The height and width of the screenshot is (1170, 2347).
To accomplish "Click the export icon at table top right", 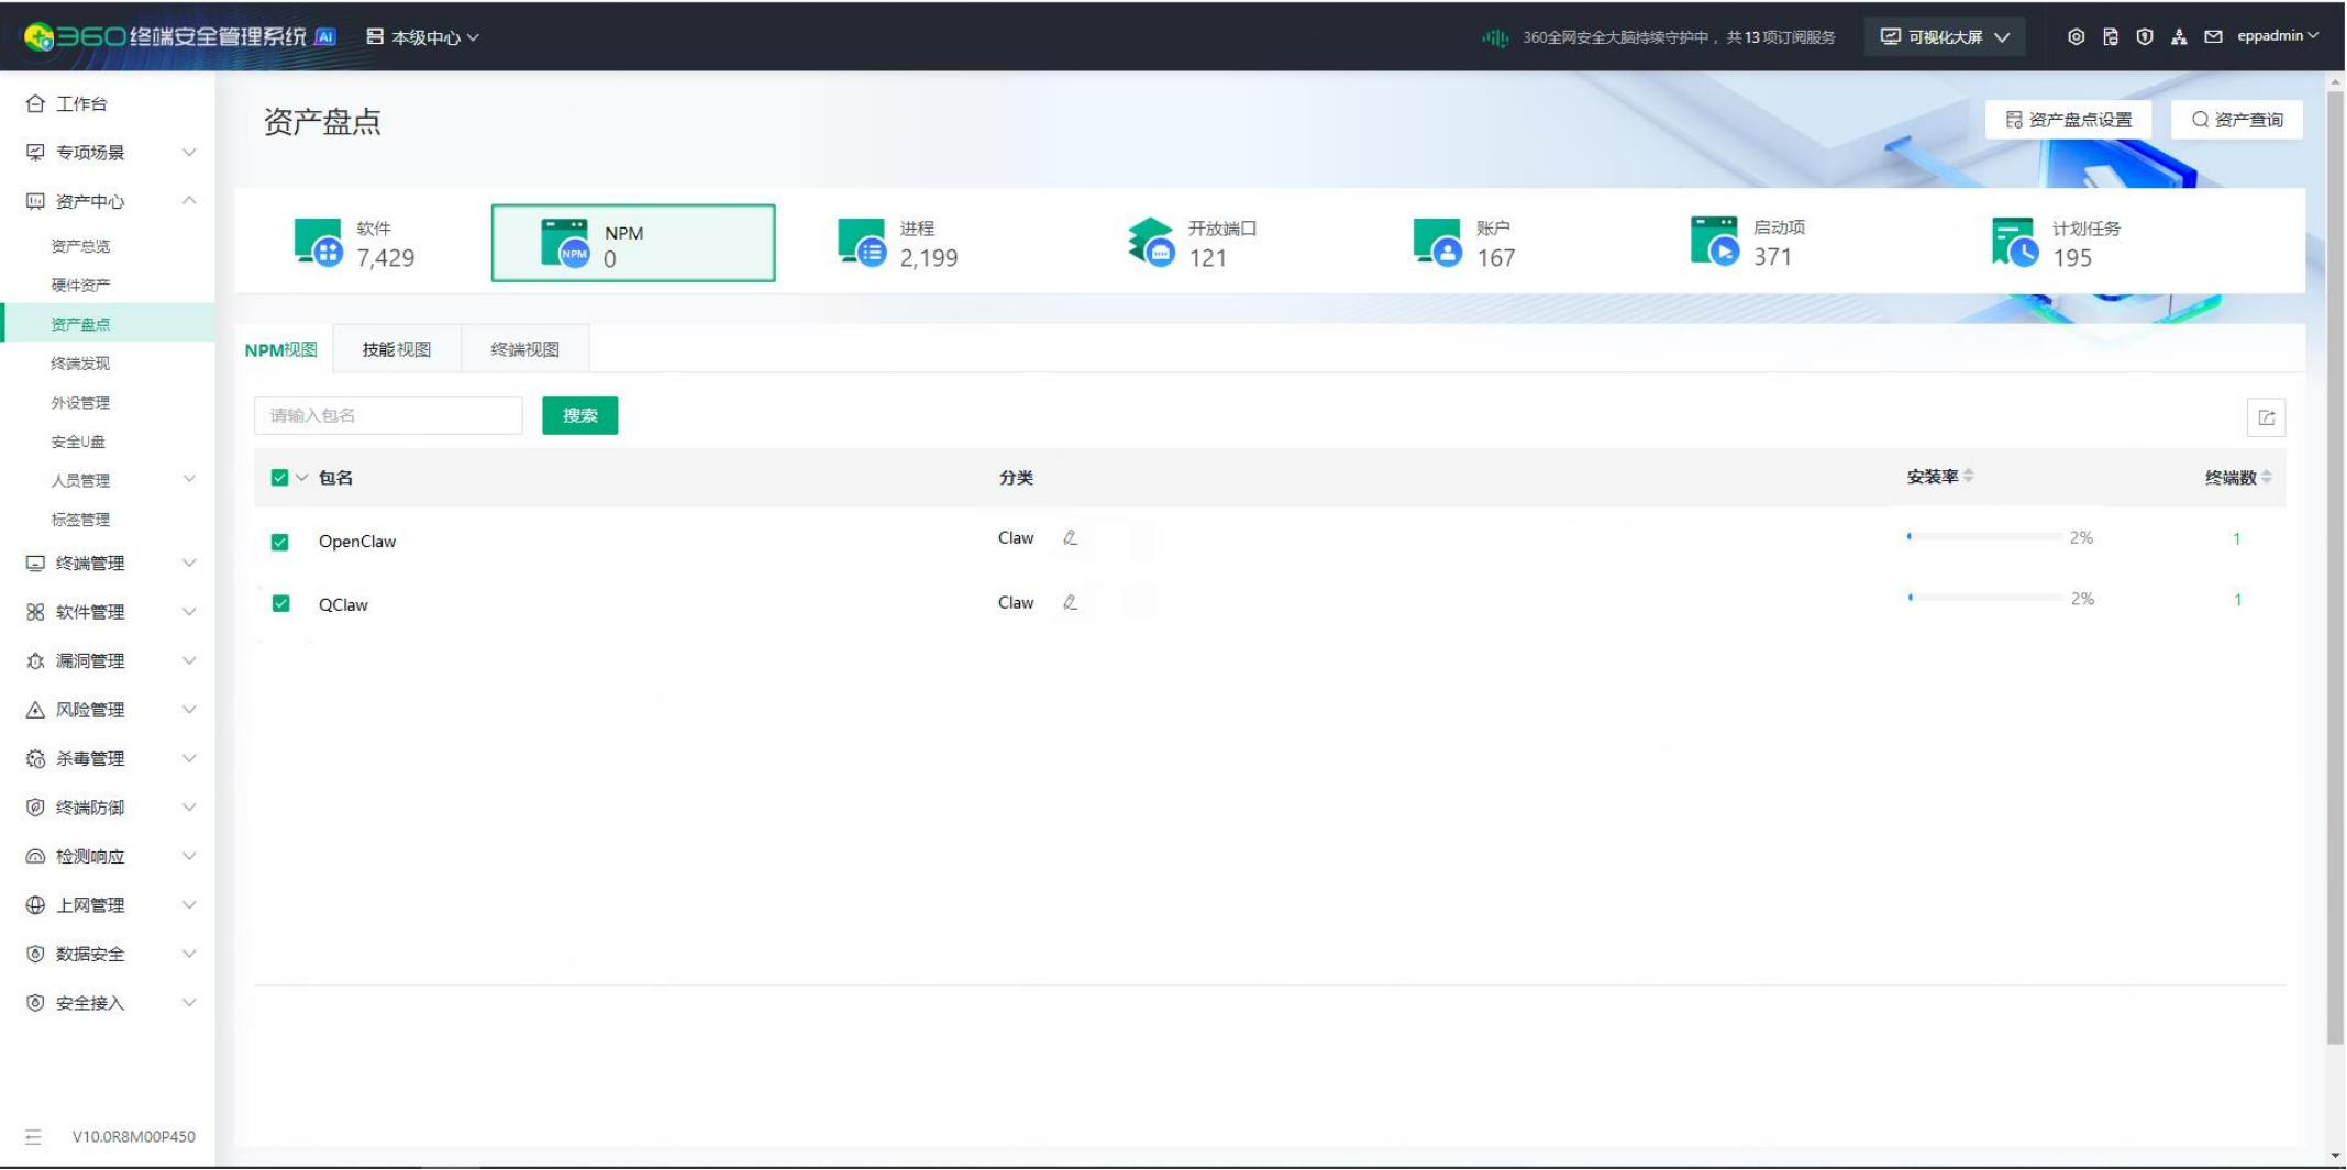I will coord(2266,417).
